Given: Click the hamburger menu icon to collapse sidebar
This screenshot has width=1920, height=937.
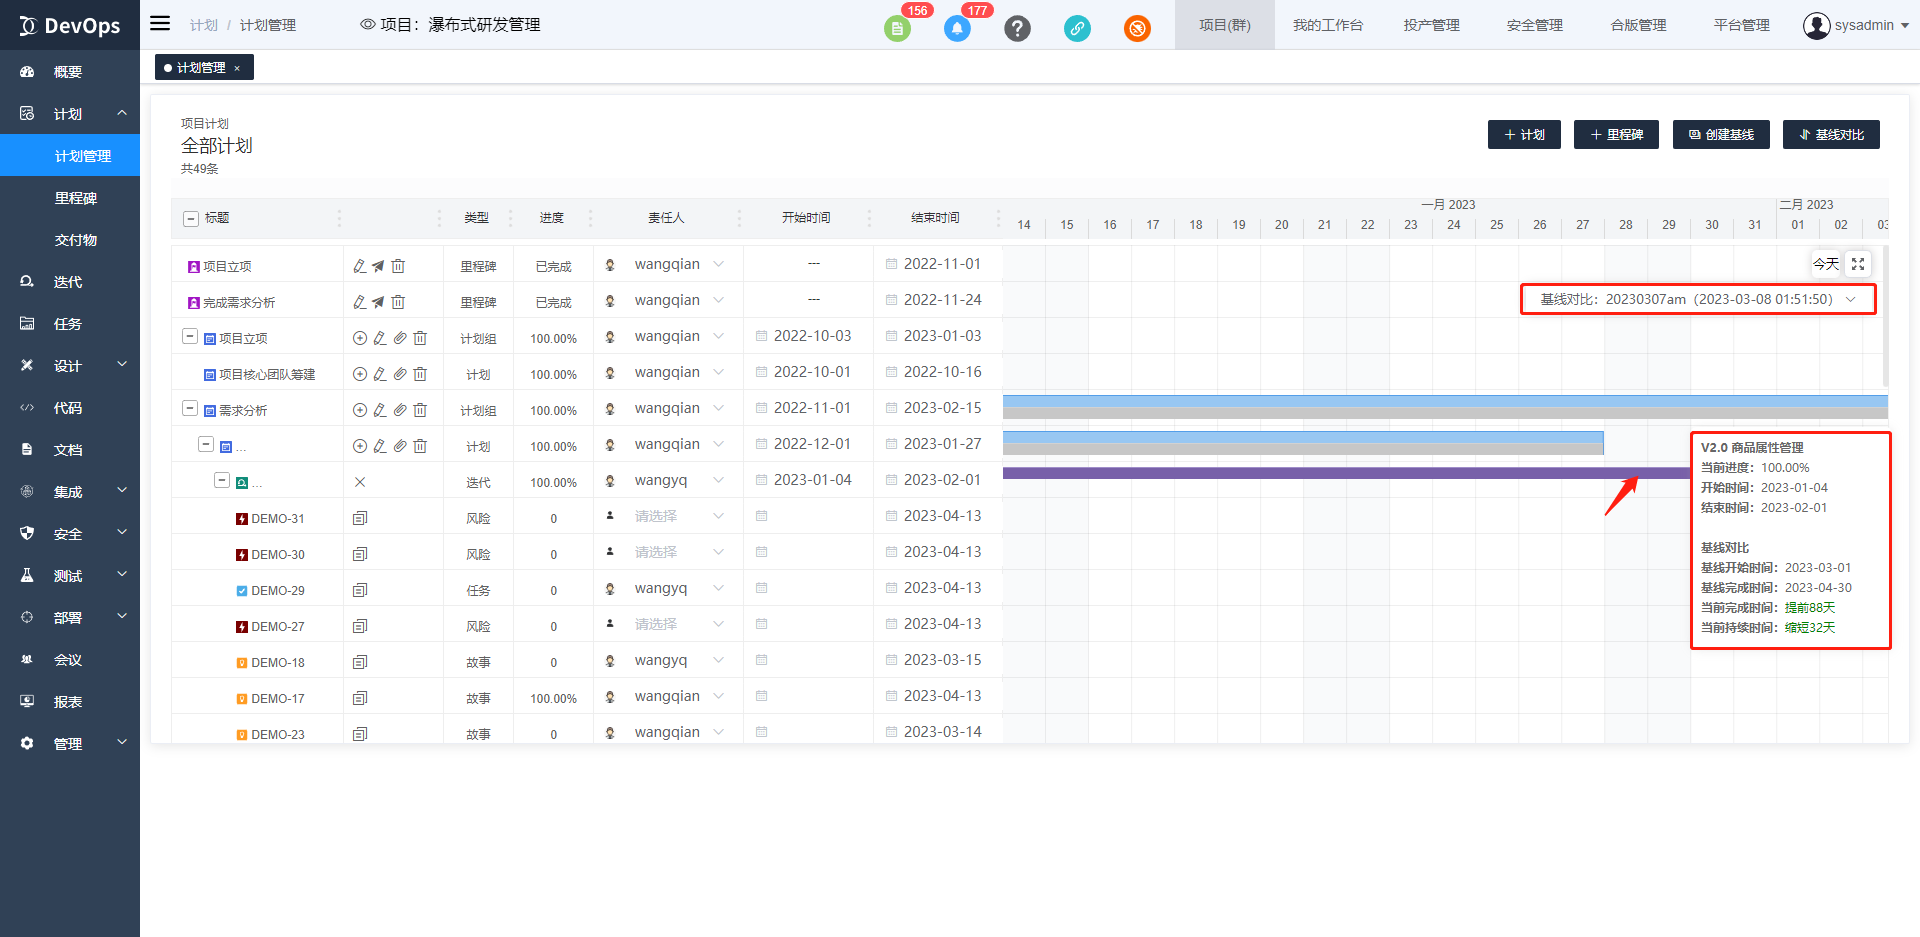Looking at the screenshot, I should (x=160, y=24).
